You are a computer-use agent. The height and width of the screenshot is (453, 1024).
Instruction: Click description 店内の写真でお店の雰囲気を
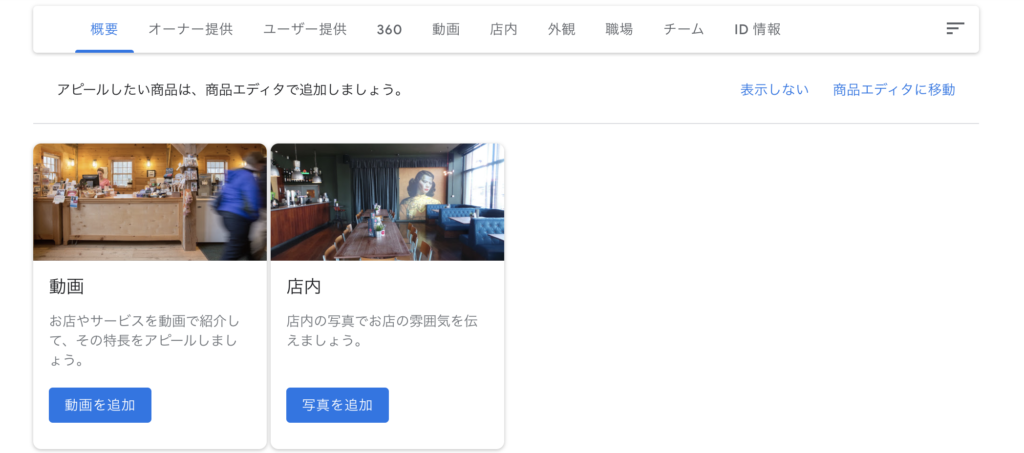point(384,331)
